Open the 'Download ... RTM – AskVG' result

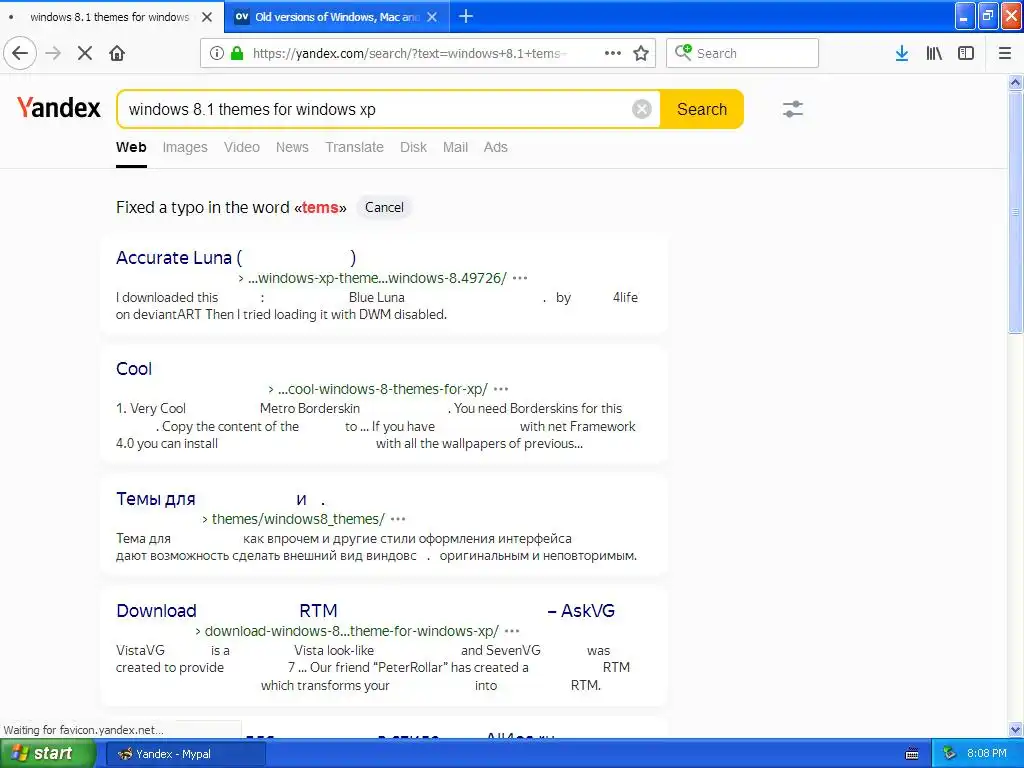point(365,611)
